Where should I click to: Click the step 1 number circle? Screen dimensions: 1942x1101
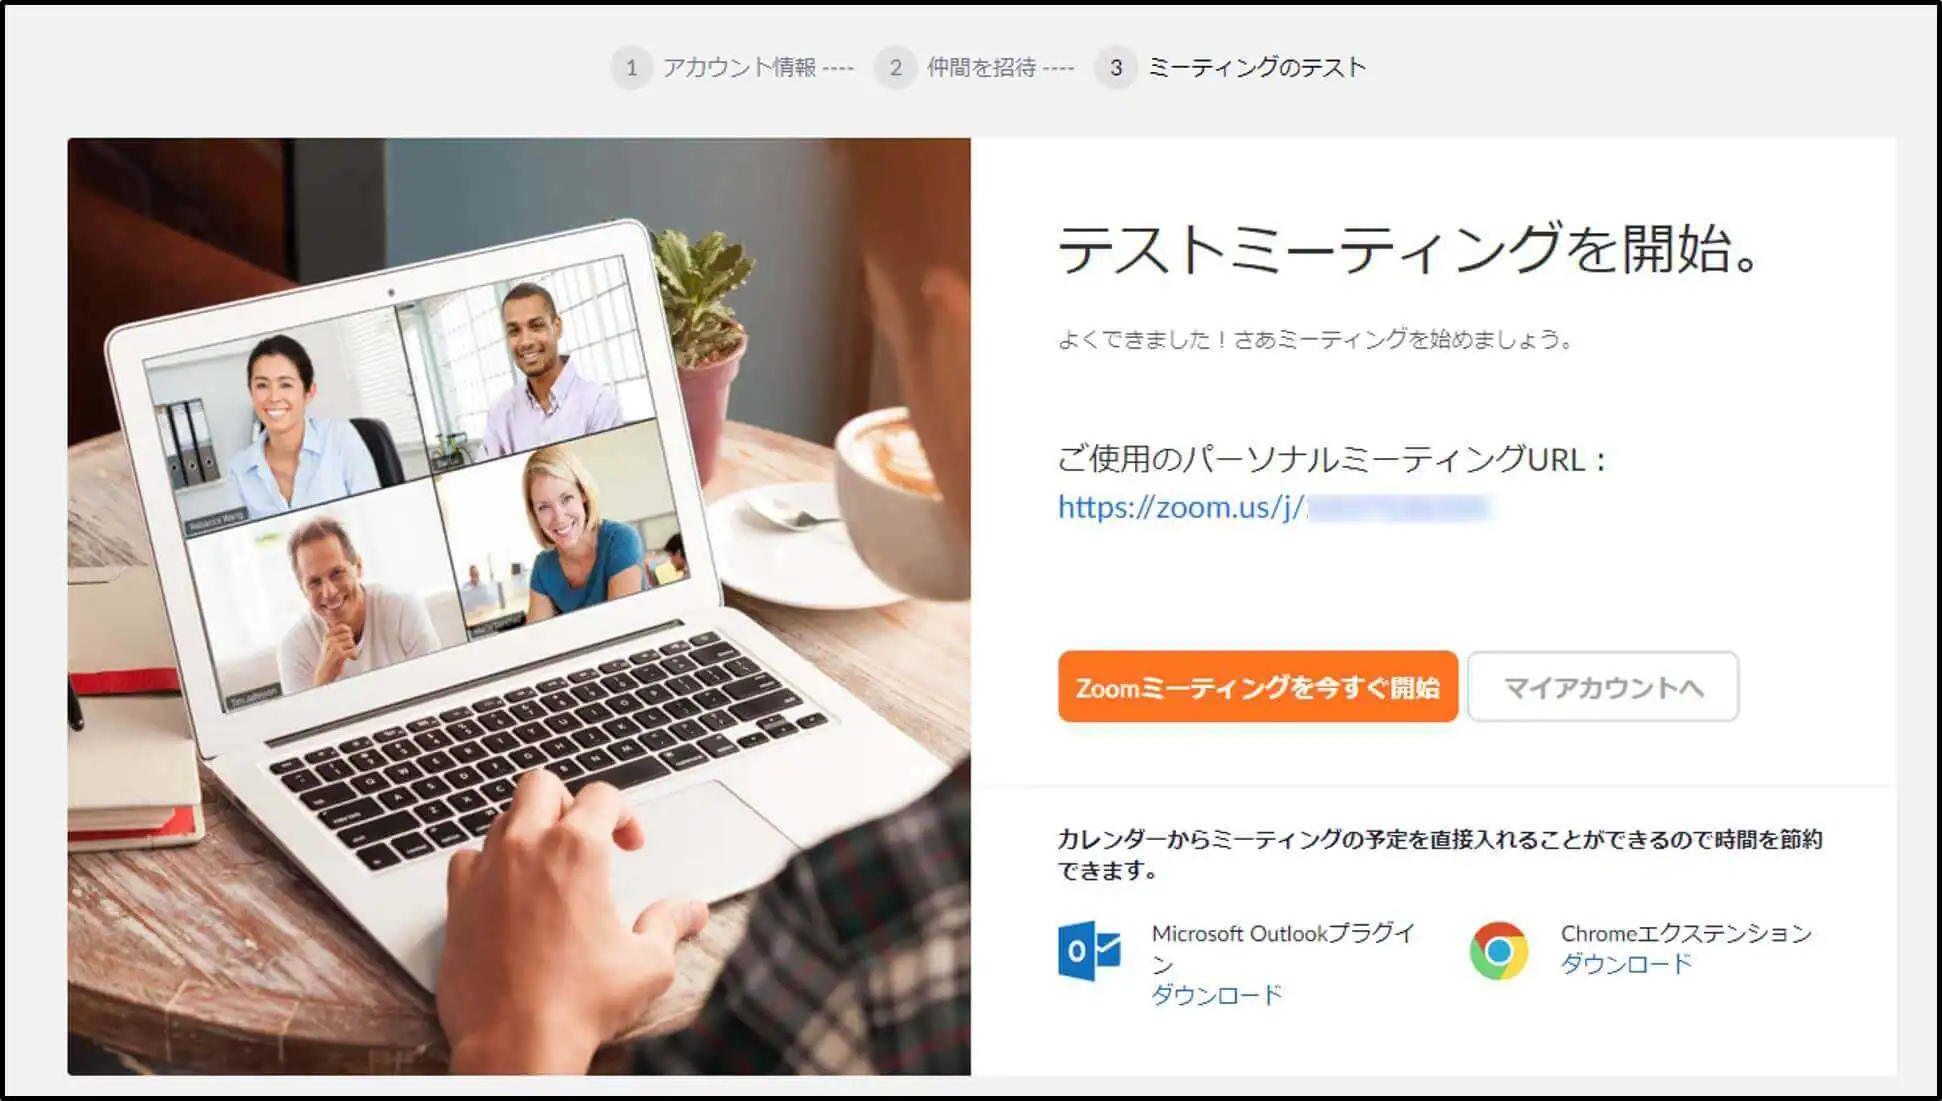[631, 68]
